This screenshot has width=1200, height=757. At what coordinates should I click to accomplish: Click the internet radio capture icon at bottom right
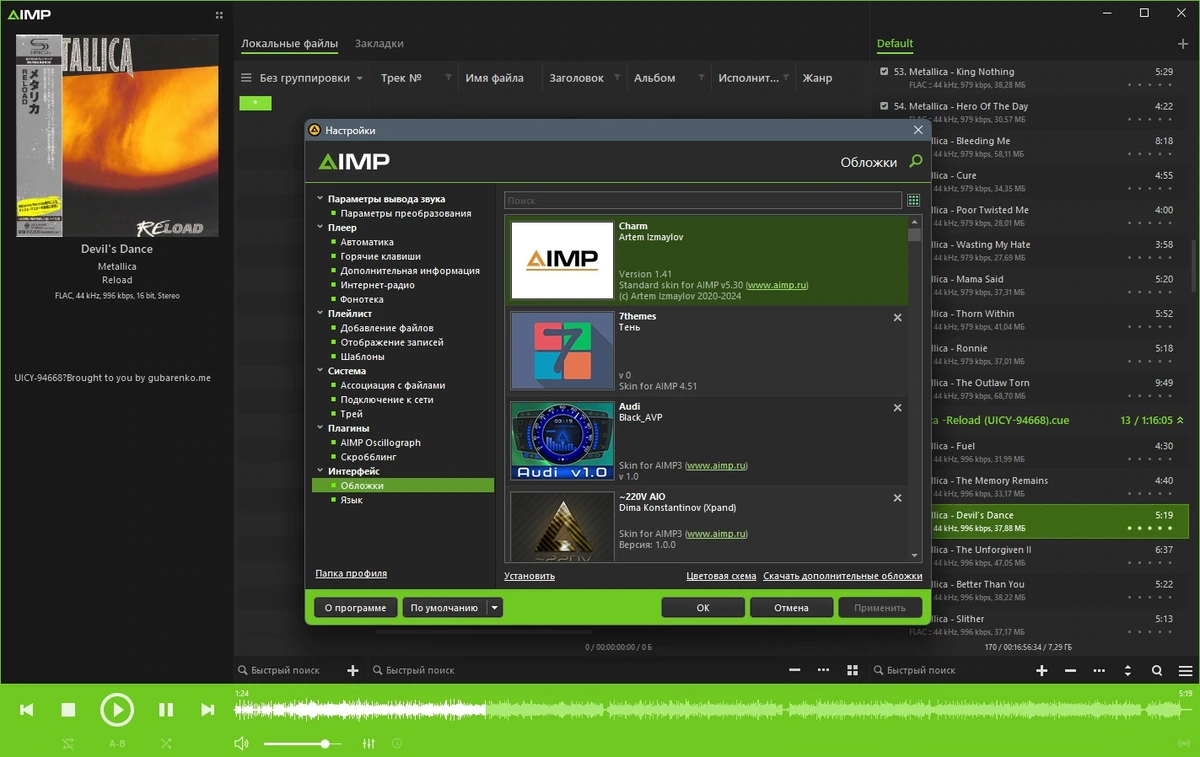pos(1184,744)
